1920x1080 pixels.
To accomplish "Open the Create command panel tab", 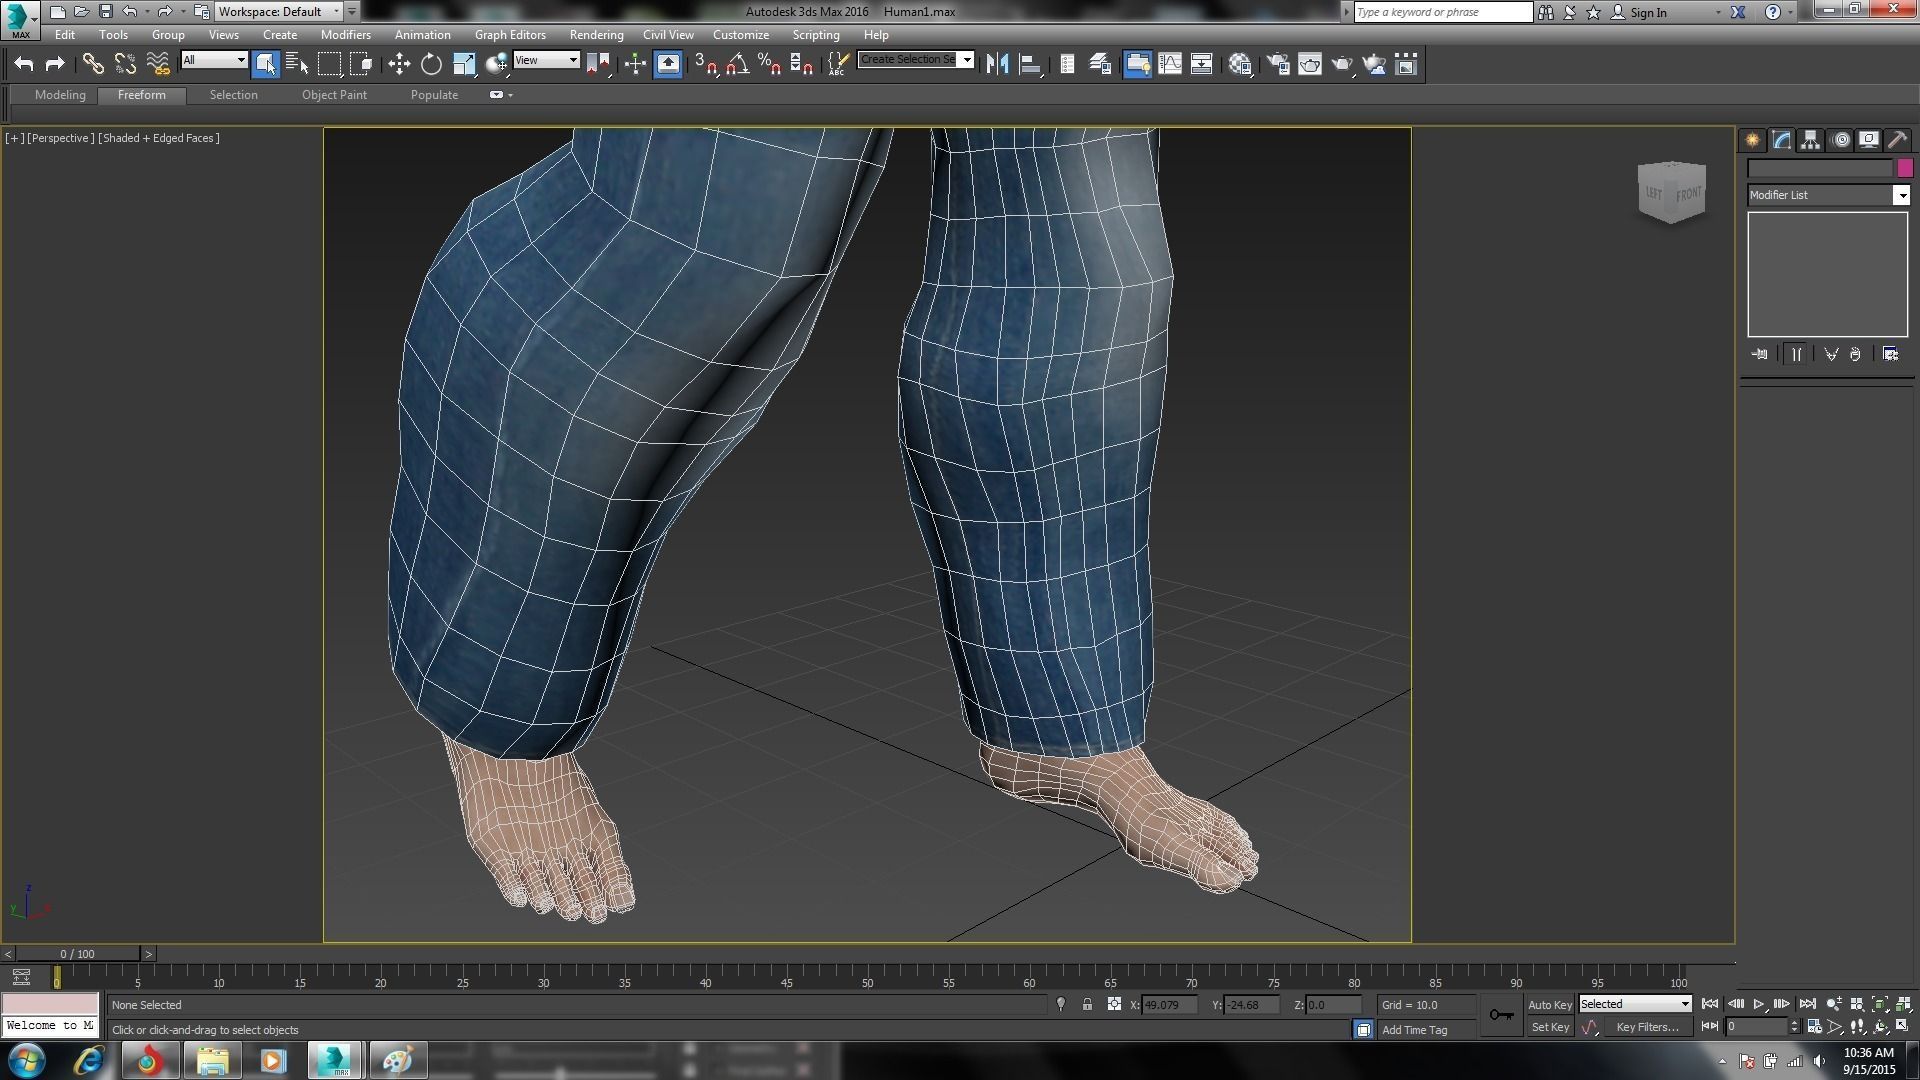I will 1752,140.
